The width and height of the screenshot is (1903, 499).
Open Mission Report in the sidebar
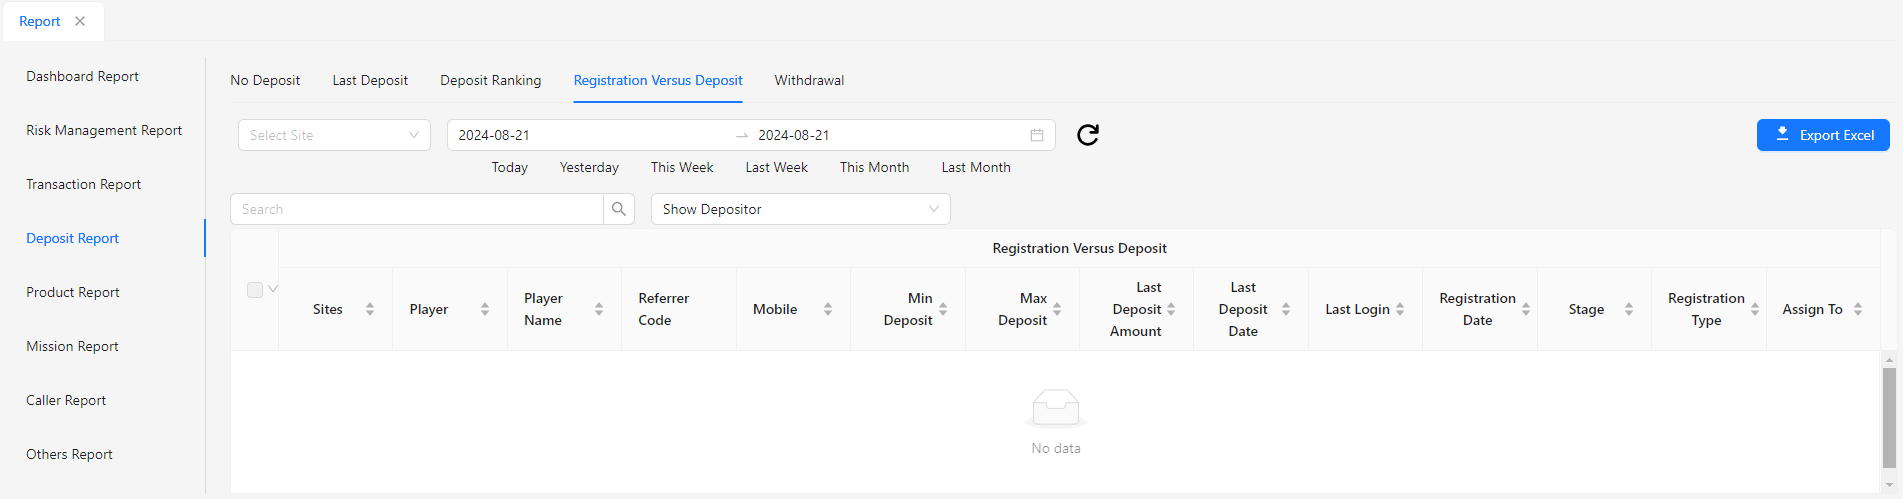tap(72, 346)
